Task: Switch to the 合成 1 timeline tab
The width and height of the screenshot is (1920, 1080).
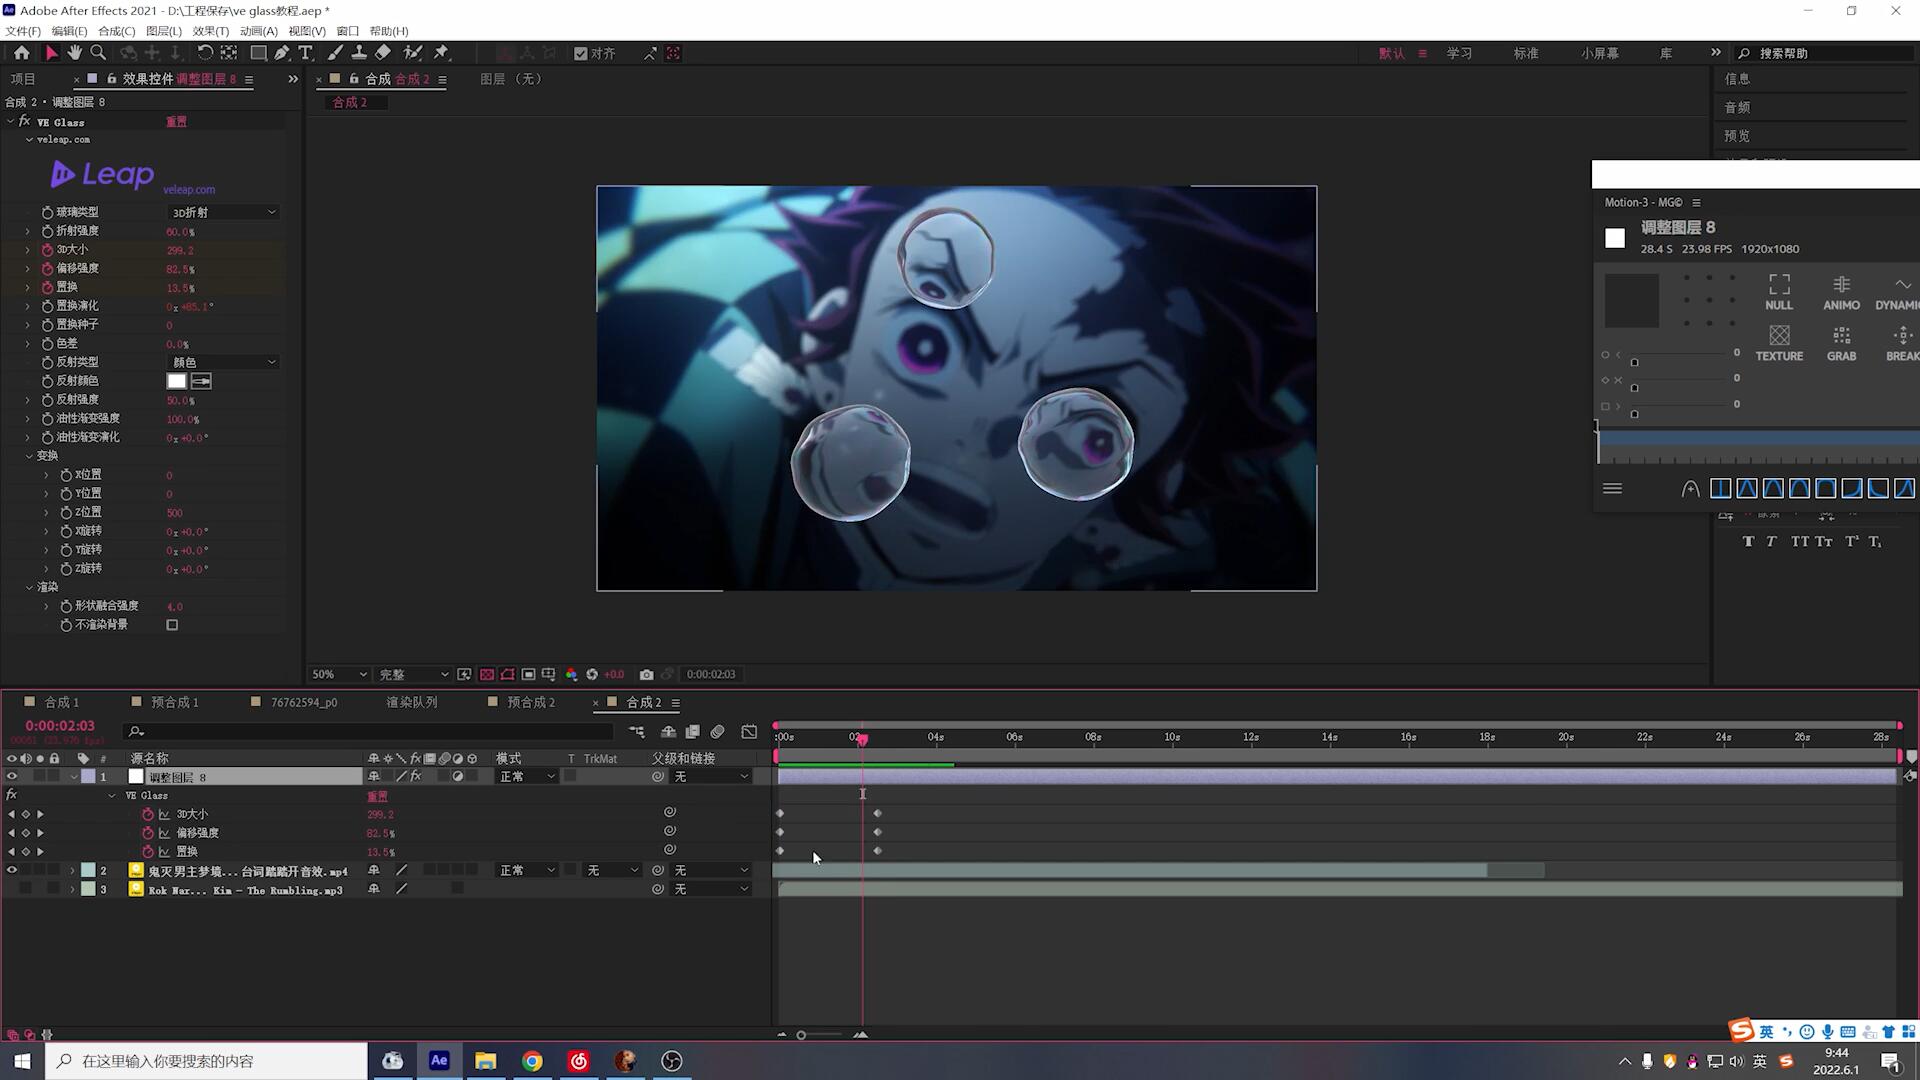Action: click(62, 703)
